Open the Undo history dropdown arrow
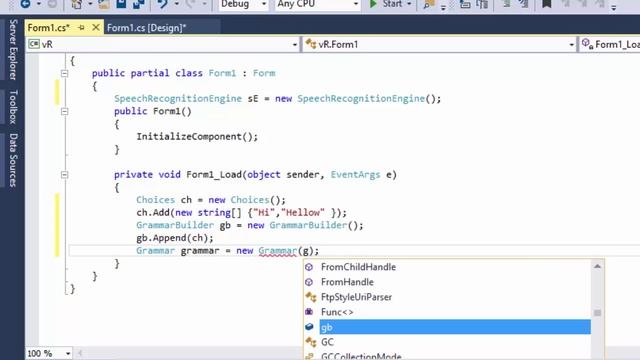Screen dimensions: 640x360 click(x=176, y=4)
